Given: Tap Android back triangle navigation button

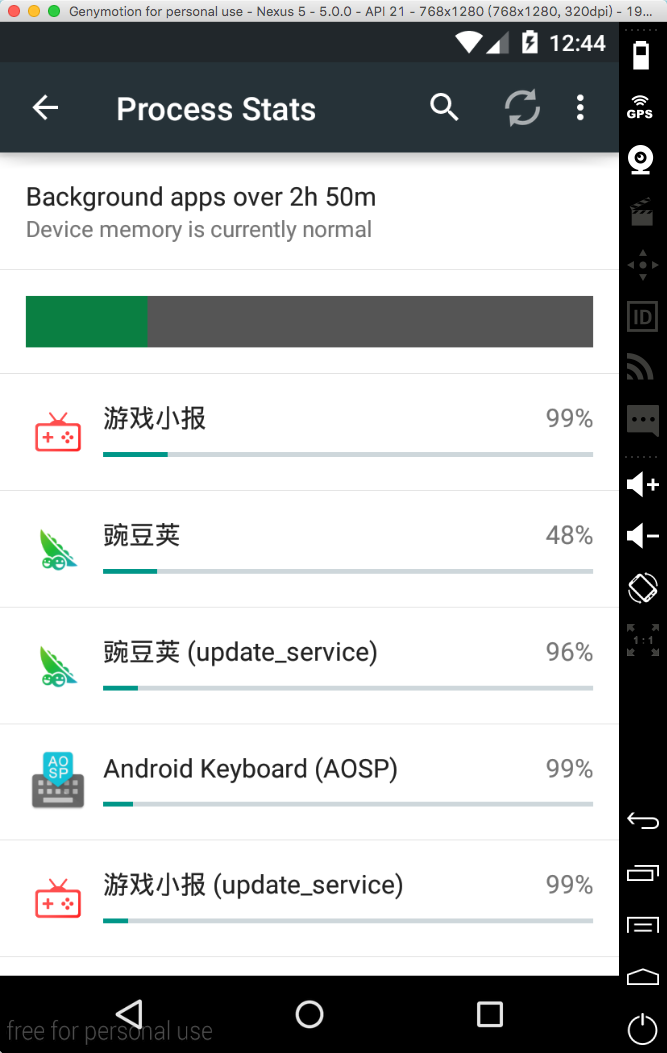Looking at the screenshot, I should (x=129, y=1014).
